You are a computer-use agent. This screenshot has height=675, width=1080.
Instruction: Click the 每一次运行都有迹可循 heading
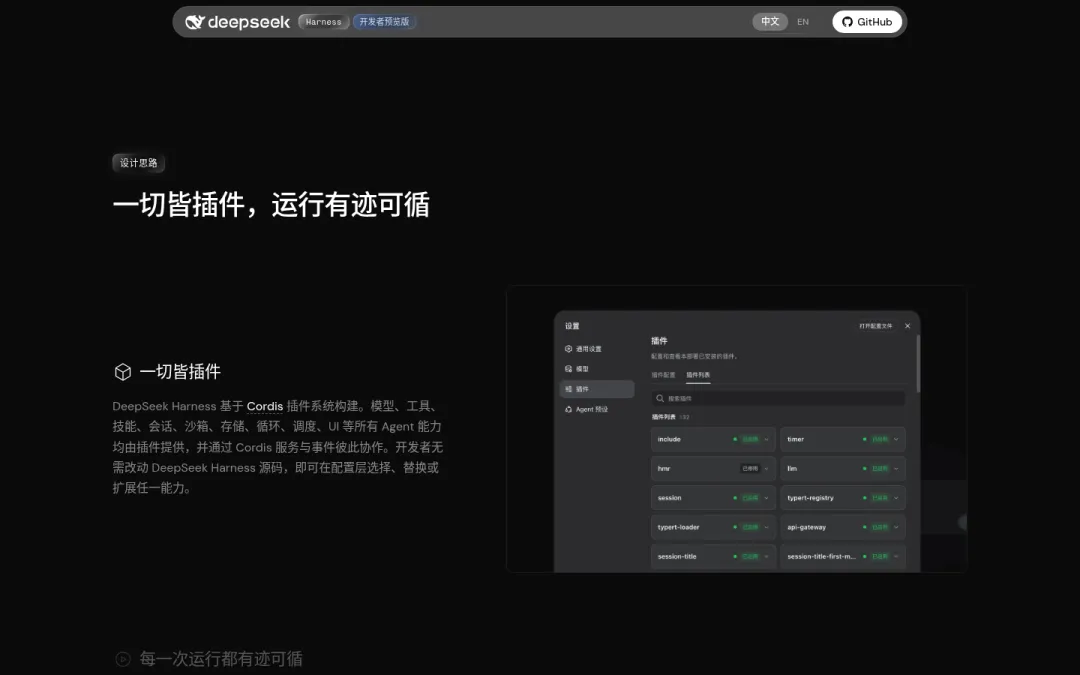(221, 659)
